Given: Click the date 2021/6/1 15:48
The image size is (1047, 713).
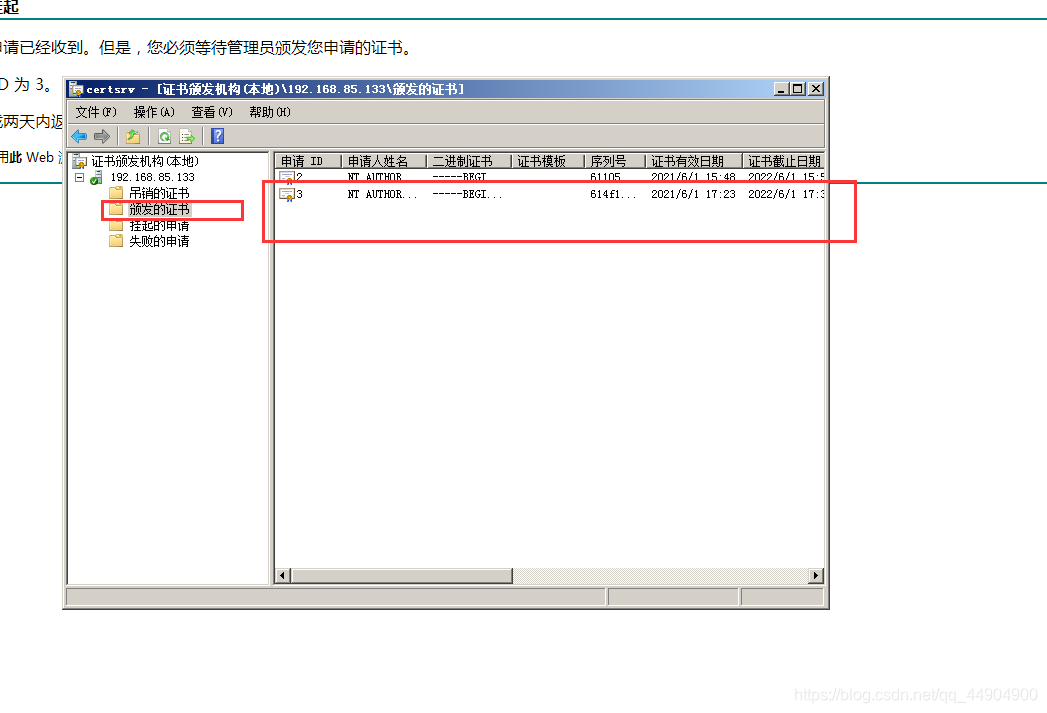Looking at the screenshot, I should pos(693,178).
